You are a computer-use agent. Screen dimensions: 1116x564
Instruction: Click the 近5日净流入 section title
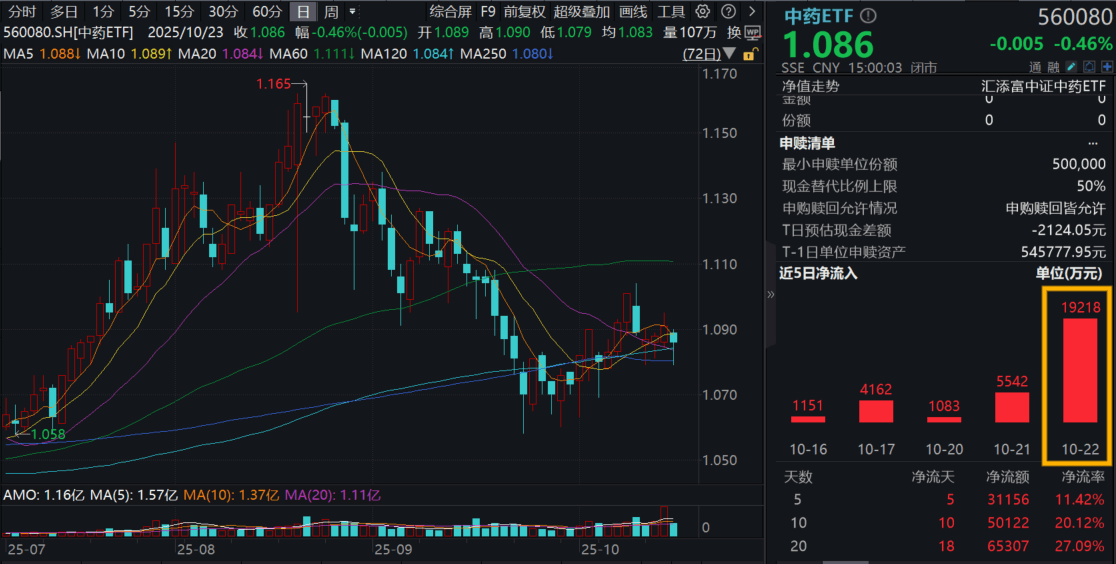pos(818,273)
